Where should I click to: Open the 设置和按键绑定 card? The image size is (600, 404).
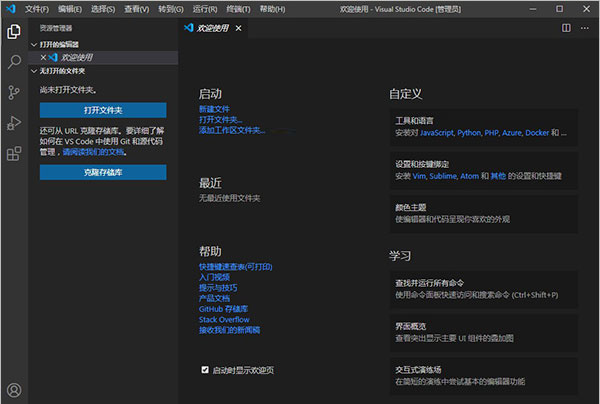[484, 170]
